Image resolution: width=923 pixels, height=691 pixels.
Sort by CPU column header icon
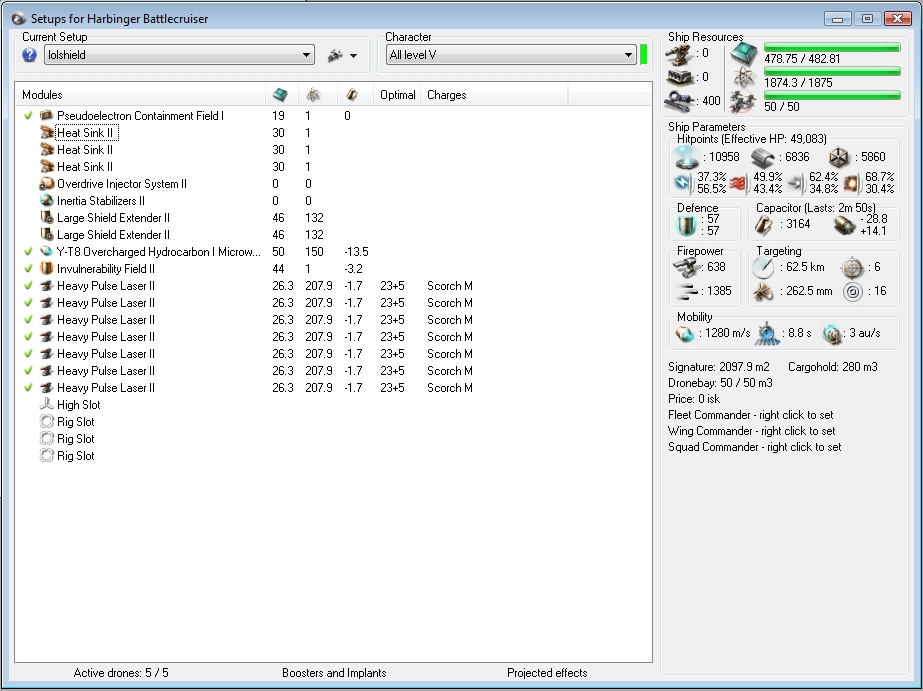click(x=280, y=94)
